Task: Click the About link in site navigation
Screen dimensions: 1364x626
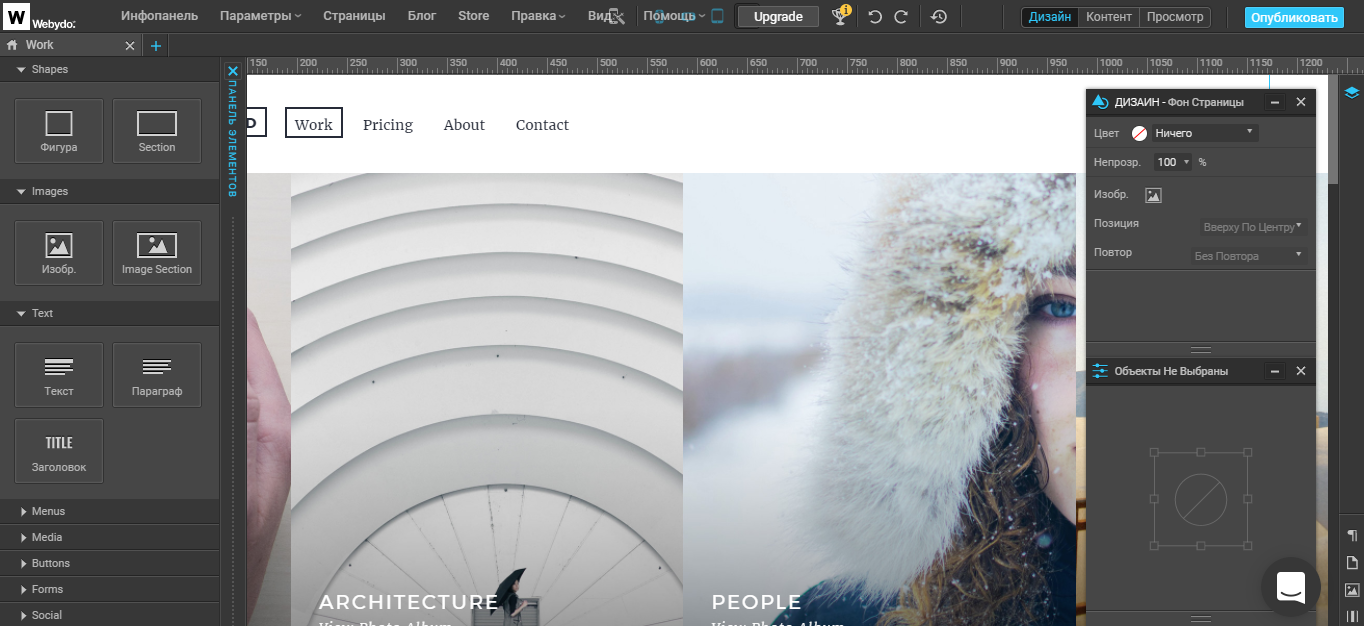Action: click(464, 125)
